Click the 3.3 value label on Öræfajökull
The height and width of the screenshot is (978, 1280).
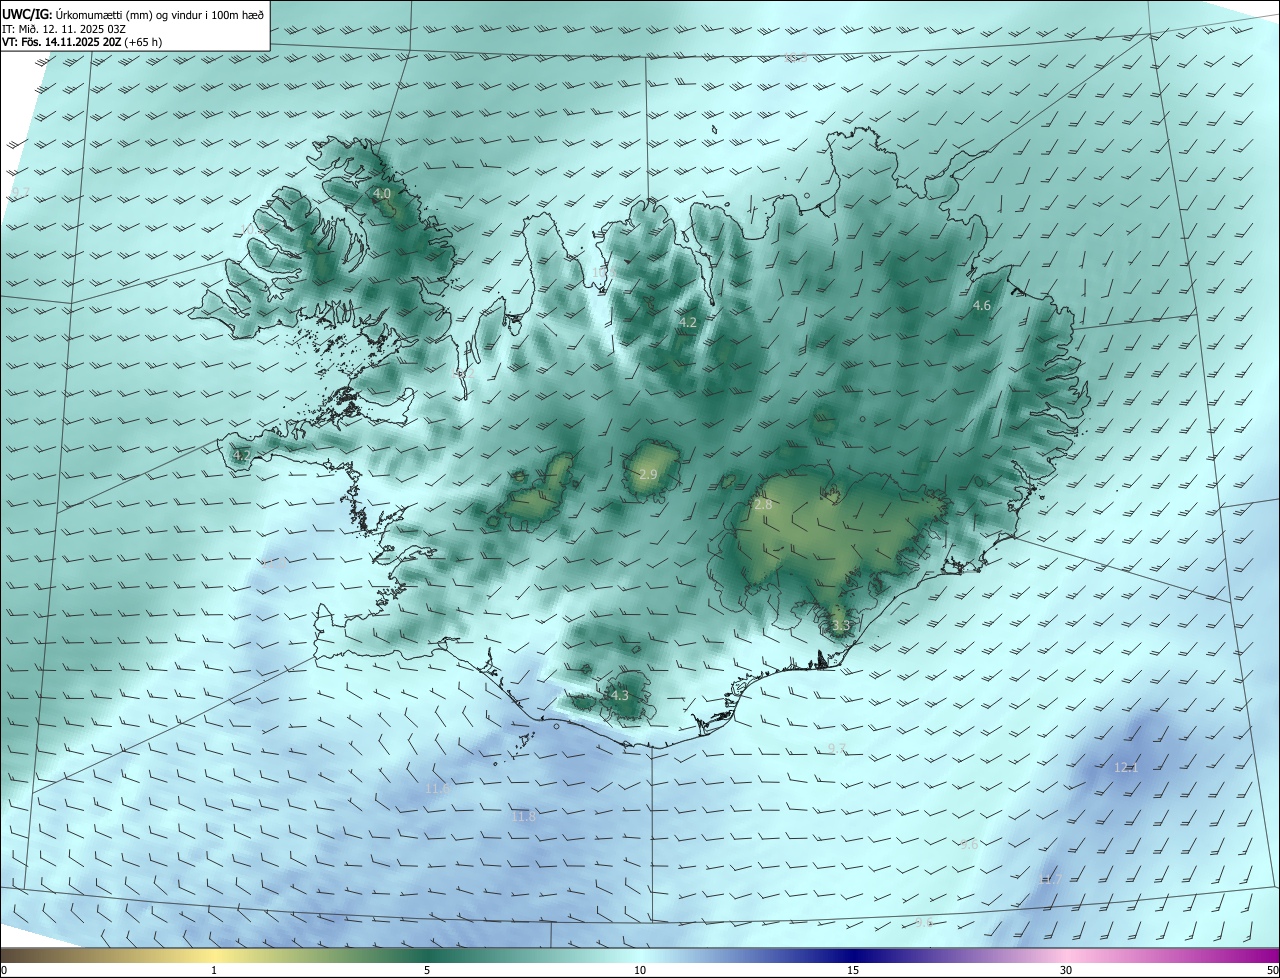click(x=840, y=626)
